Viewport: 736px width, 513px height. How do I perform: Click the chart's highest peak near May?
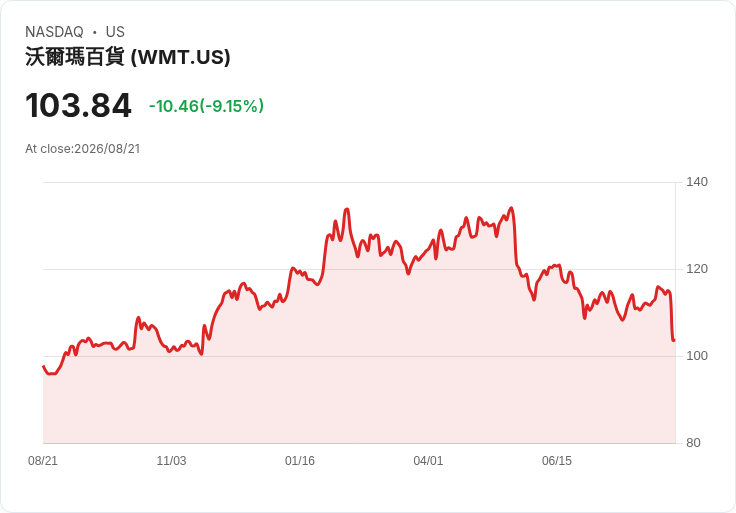click(x=511, y=207)
